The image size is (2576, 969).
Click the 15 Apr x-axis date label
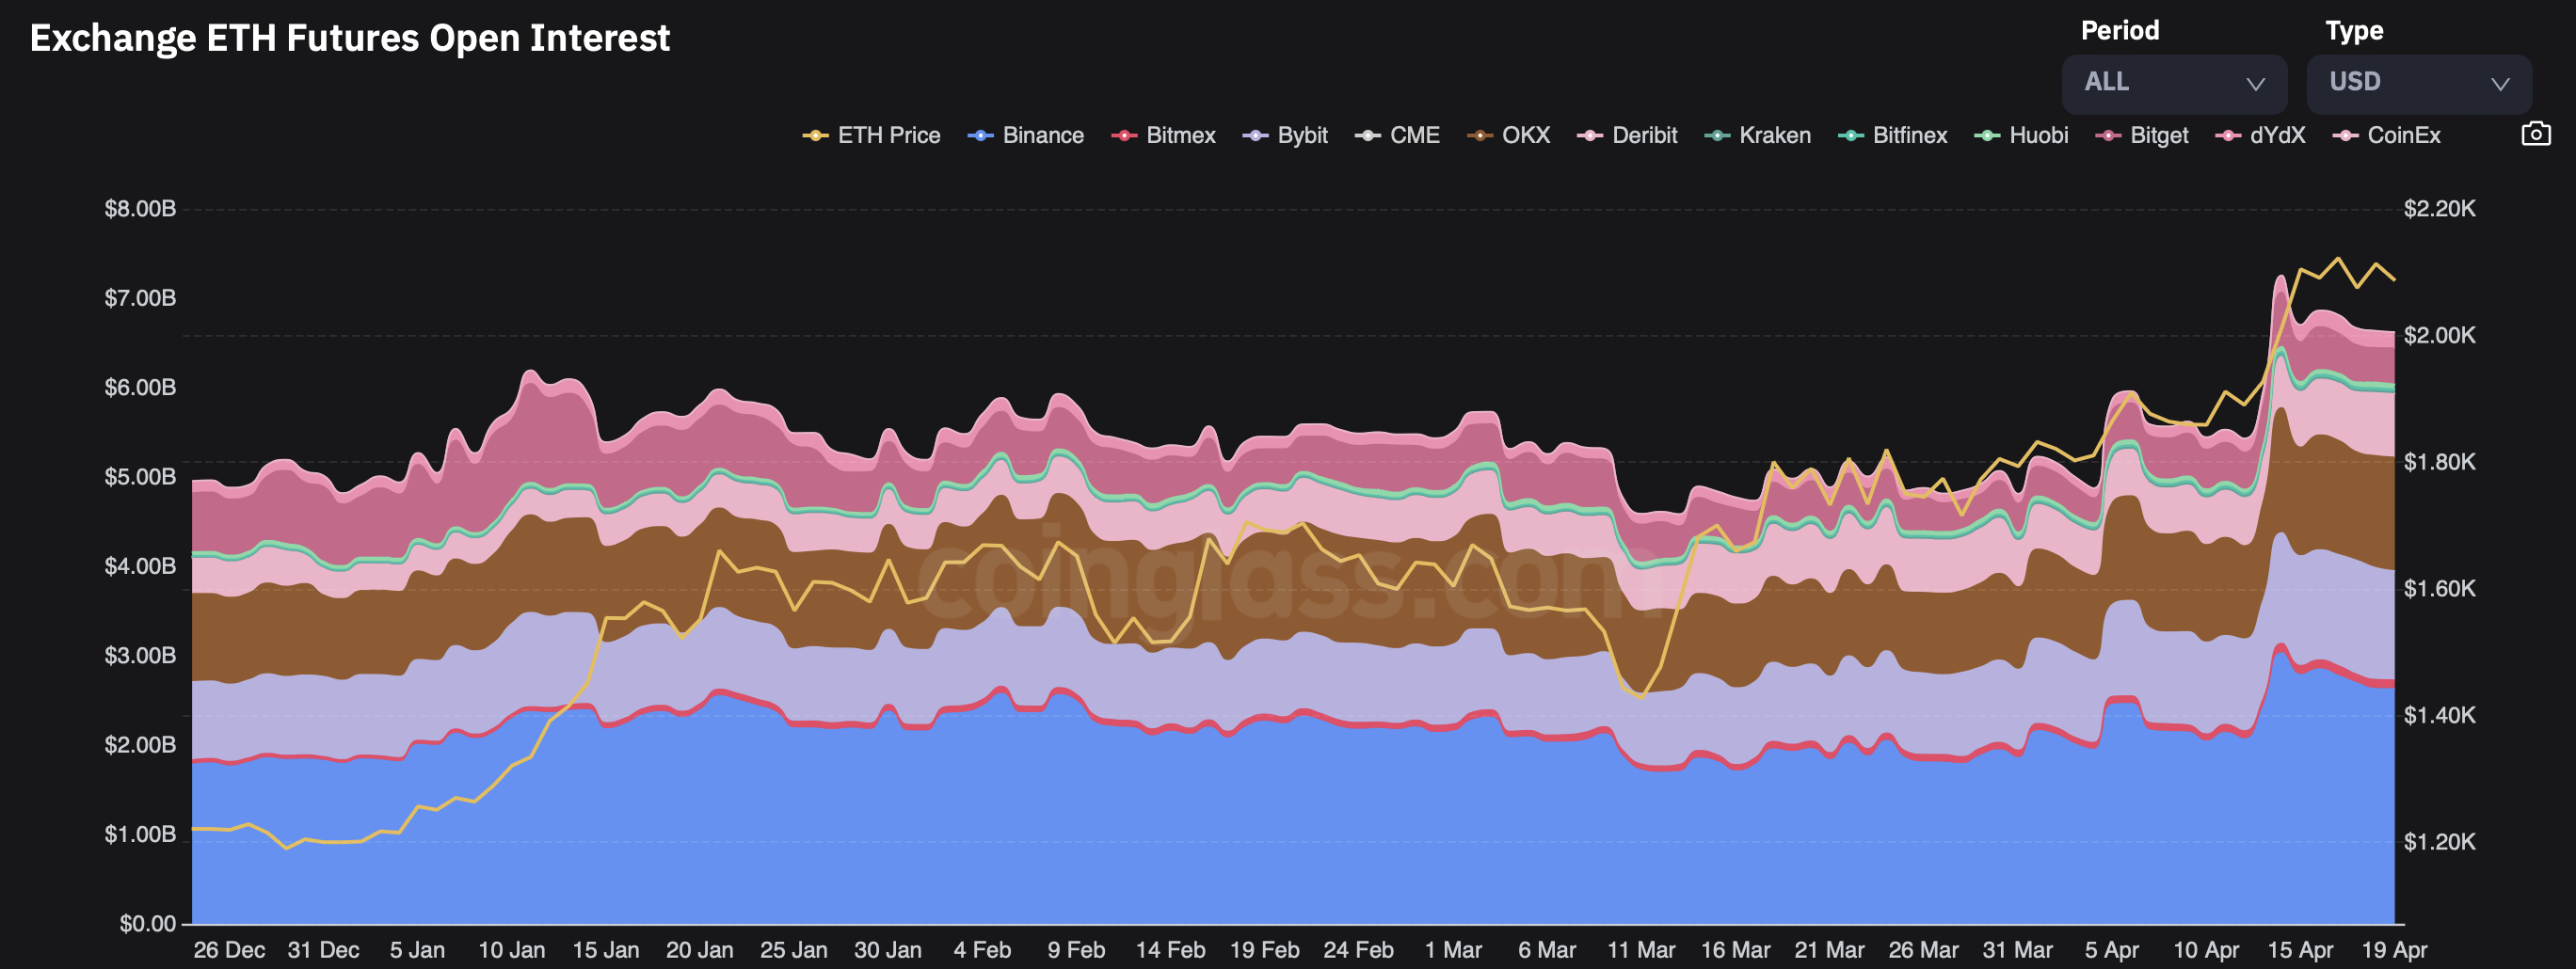click(x=2300, y=950)
